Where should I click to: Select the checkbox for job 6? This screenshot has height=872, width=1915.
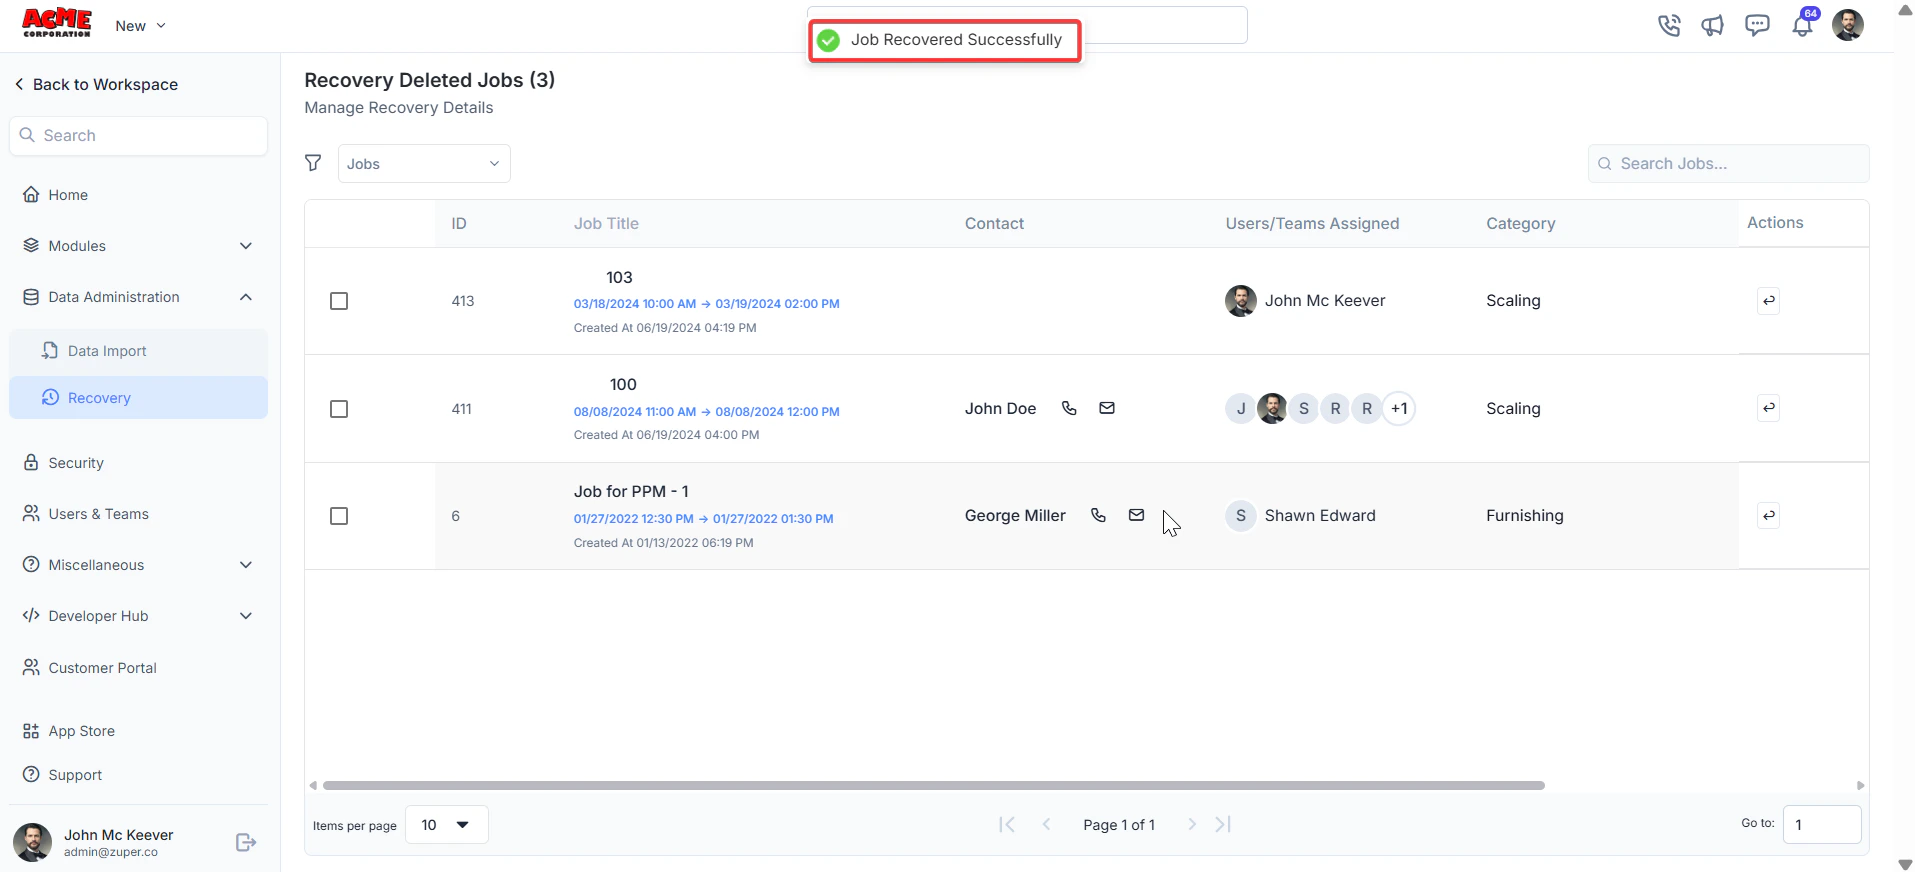339,516
